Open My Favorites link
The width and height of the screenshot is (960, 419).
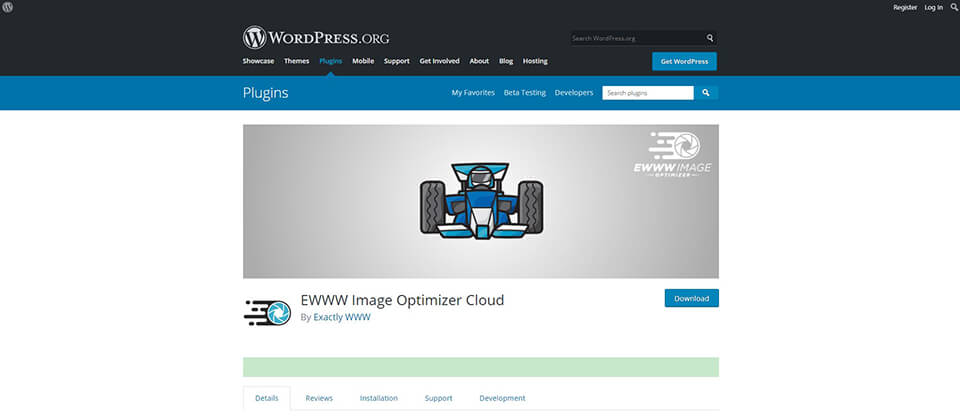coord(473,92)
